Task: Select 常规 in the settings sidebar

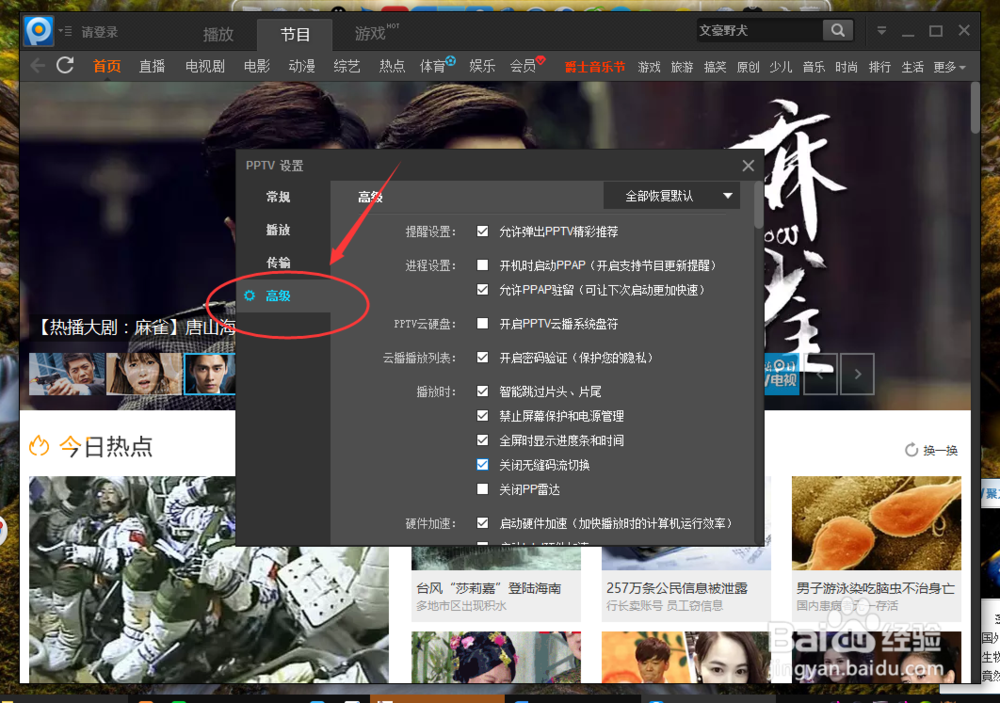Action: tap(278, 197)
